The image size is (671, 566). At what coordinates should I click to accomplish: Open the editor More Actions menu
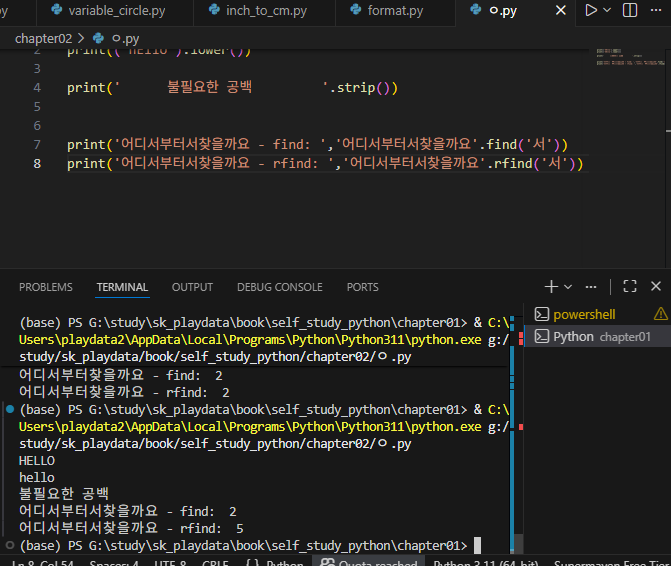click(x=656, y=10)
